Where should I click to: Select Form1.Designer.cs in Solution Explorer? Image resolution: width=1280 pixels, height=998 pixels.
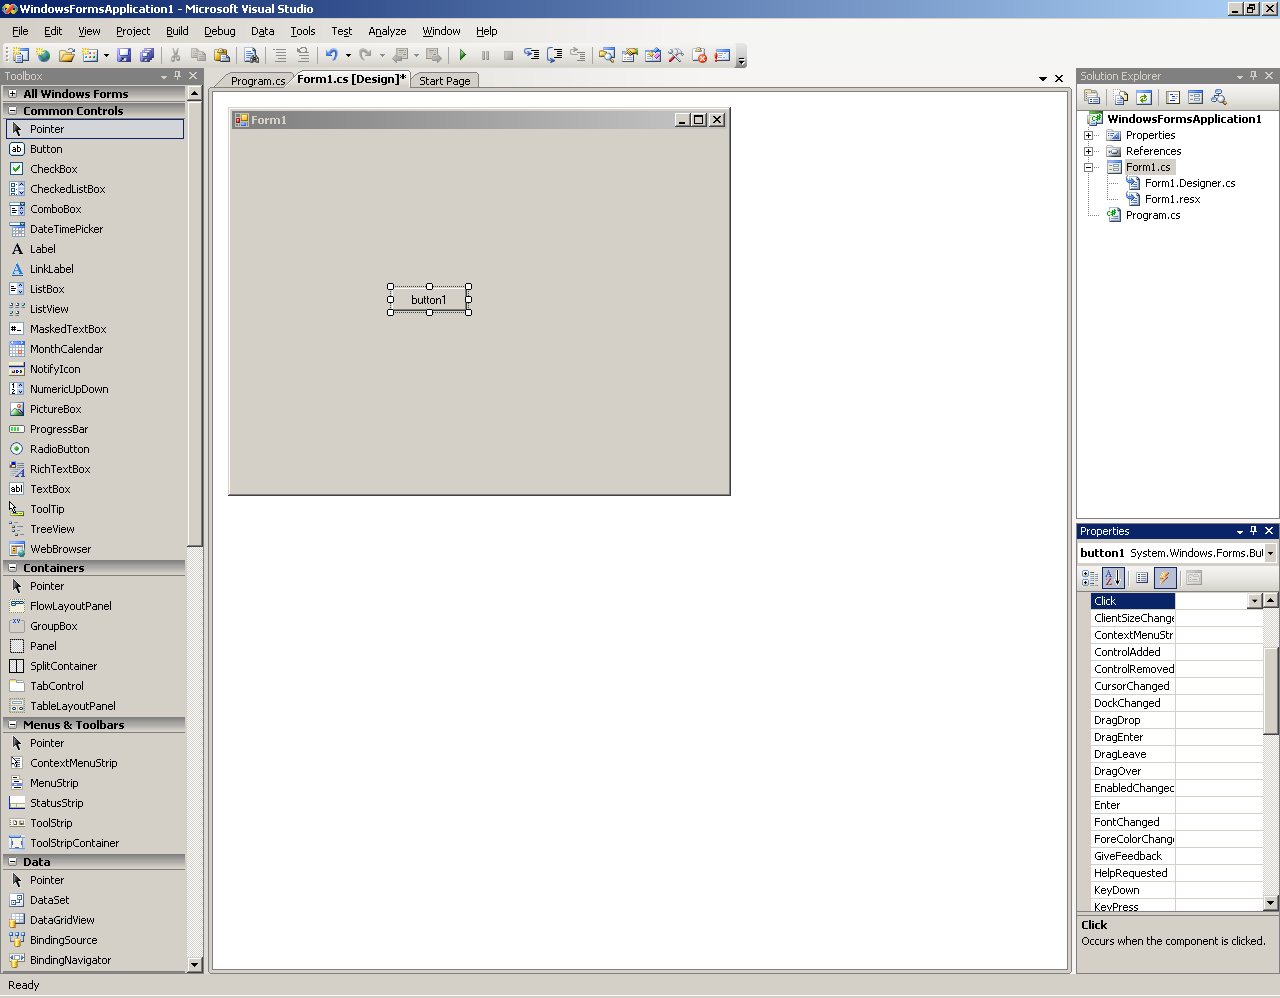(1190, 183)
